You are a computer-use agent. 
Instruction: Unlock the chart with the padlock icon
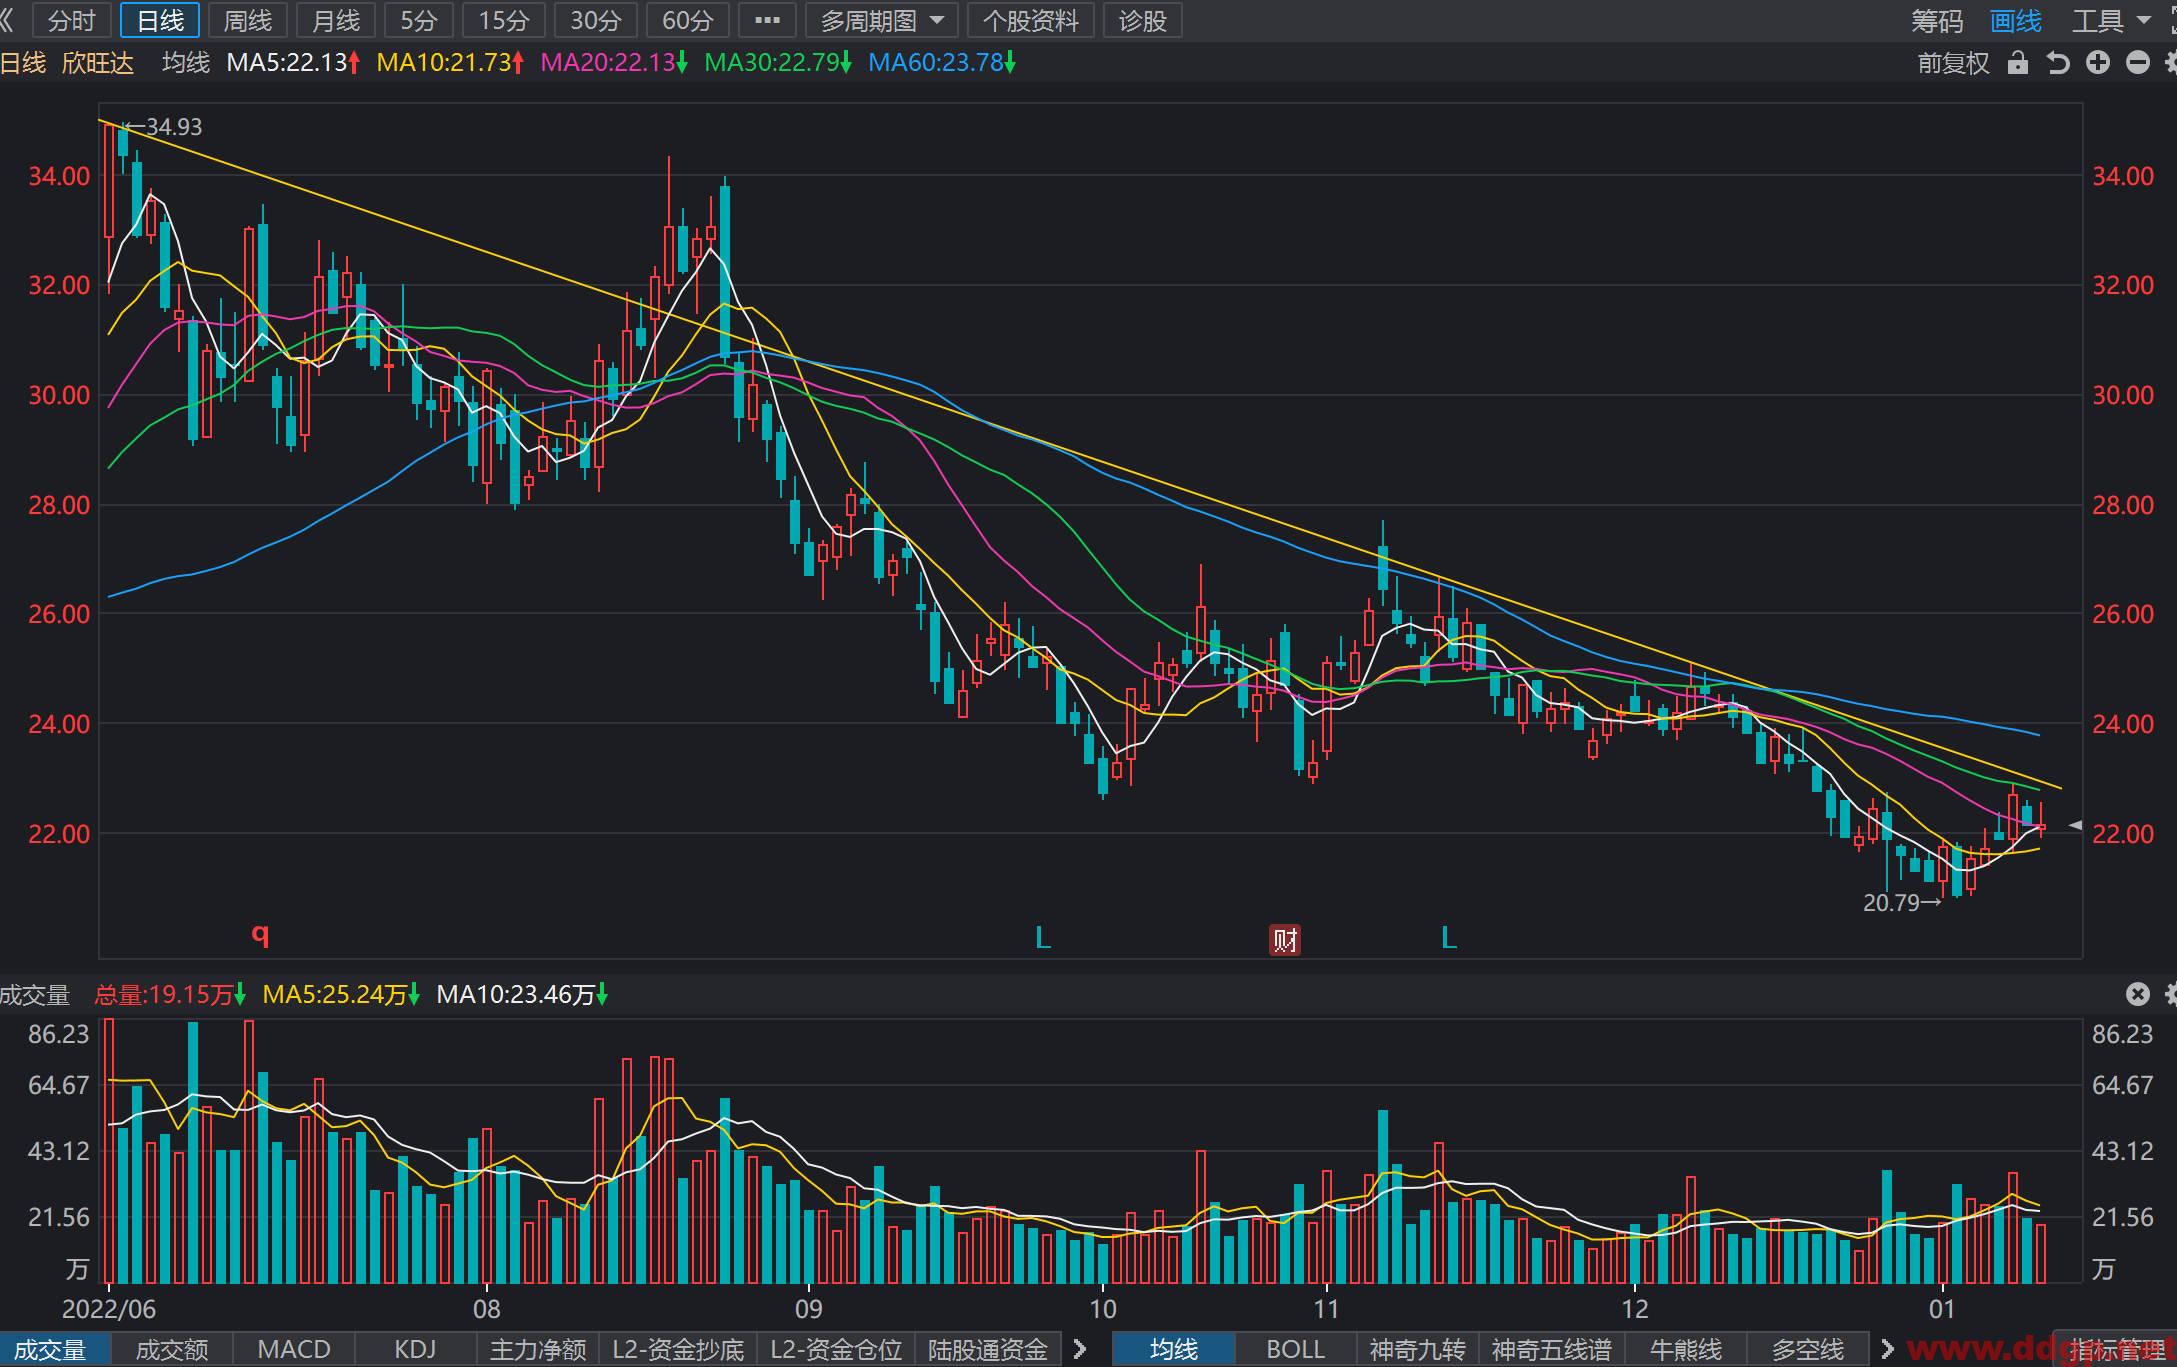2018,63
